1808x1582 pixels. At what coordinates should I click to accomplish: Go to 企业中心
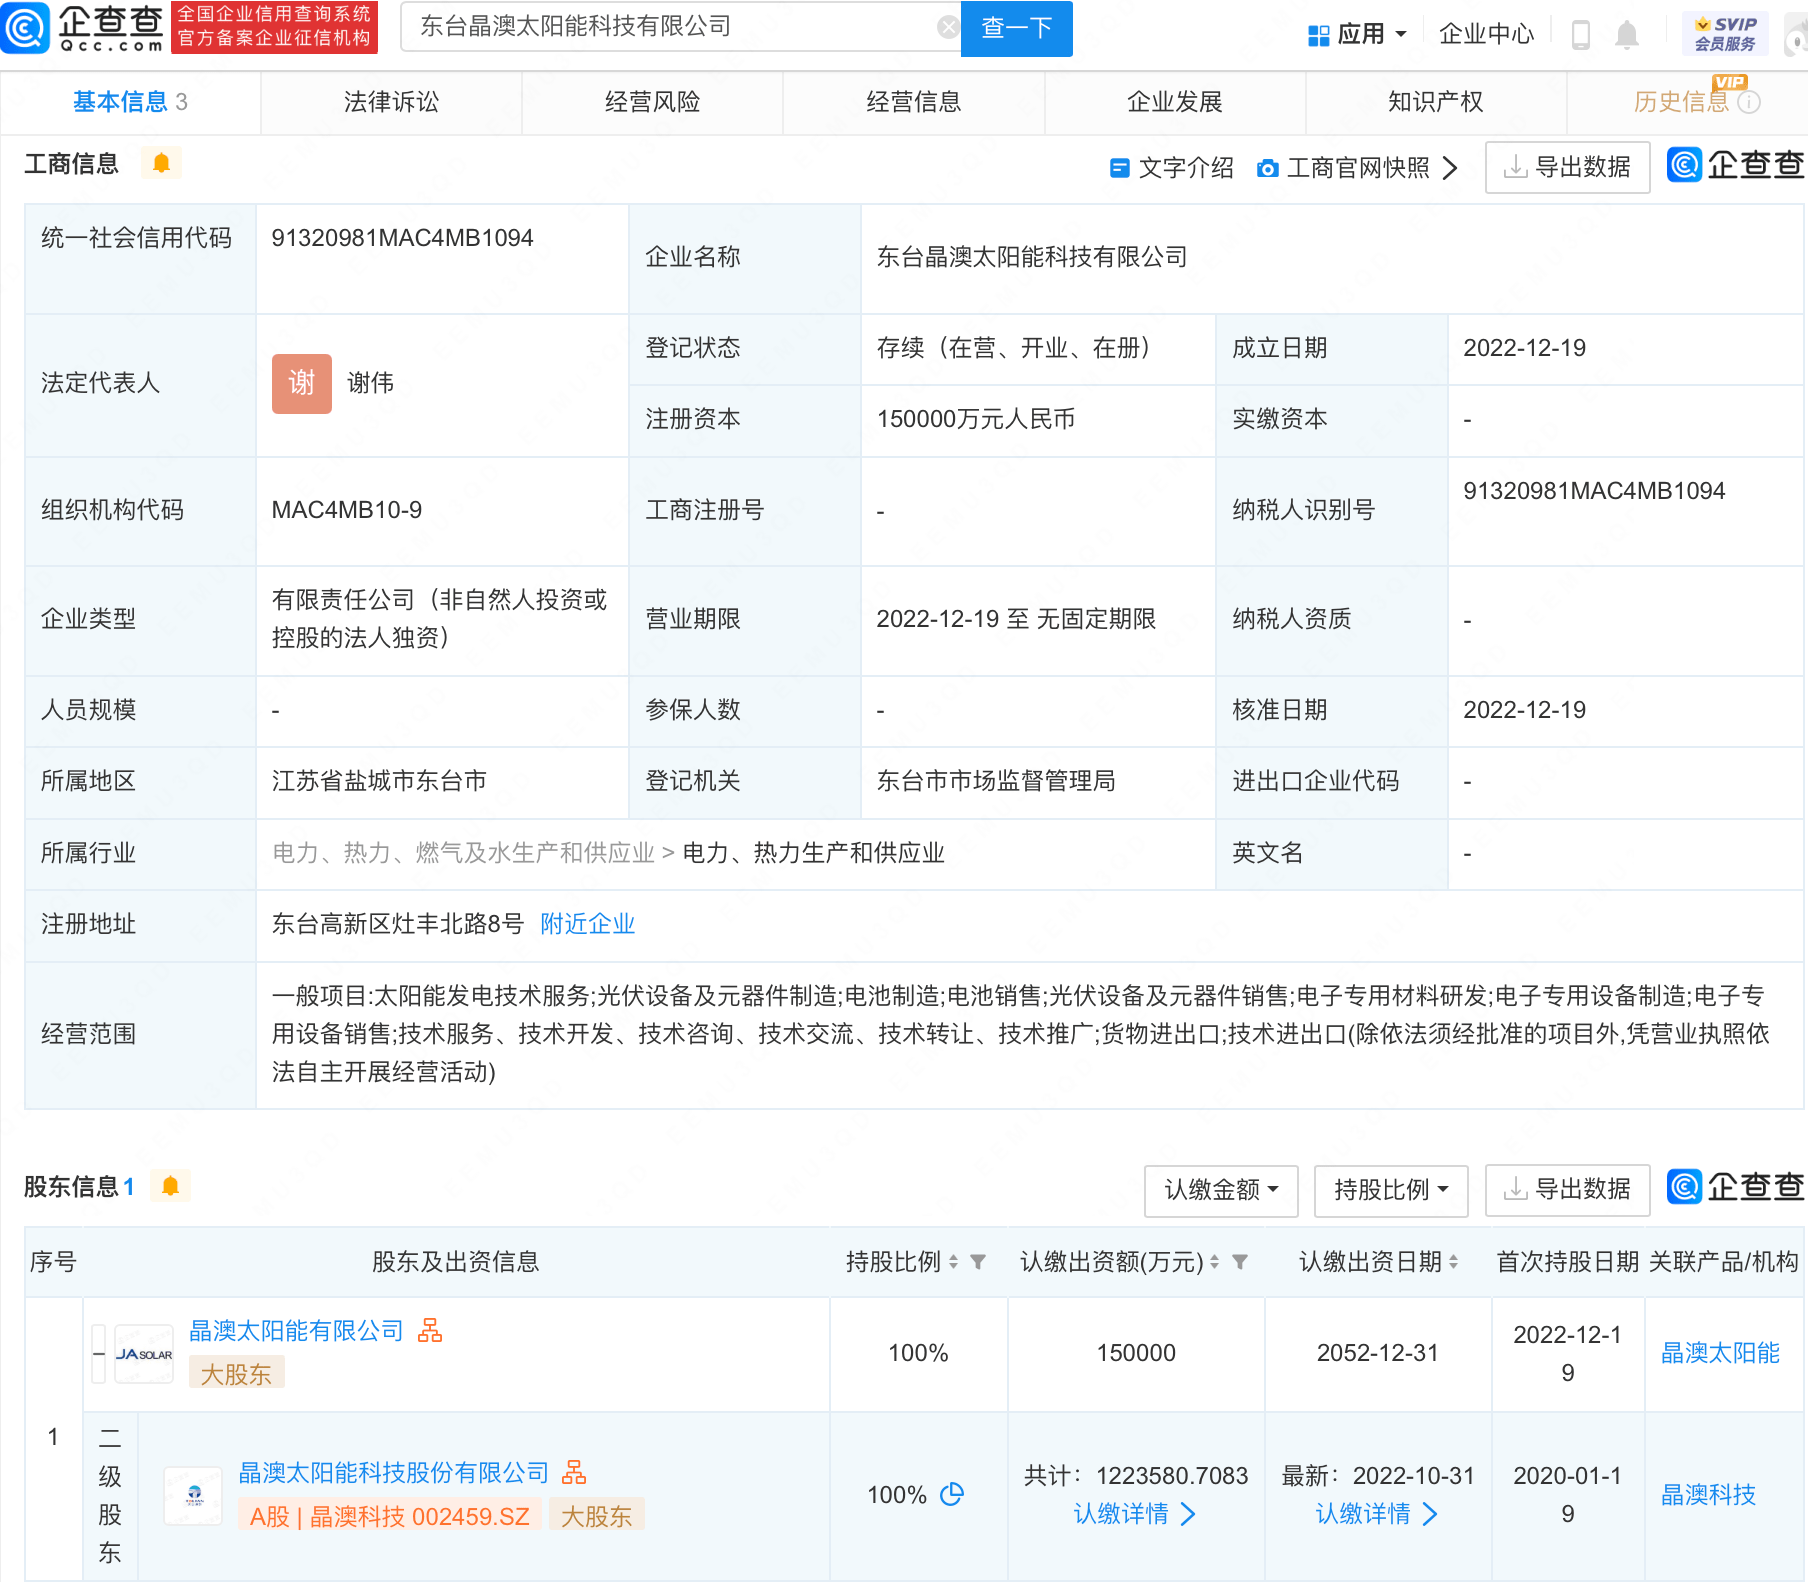pos(1486,34)
